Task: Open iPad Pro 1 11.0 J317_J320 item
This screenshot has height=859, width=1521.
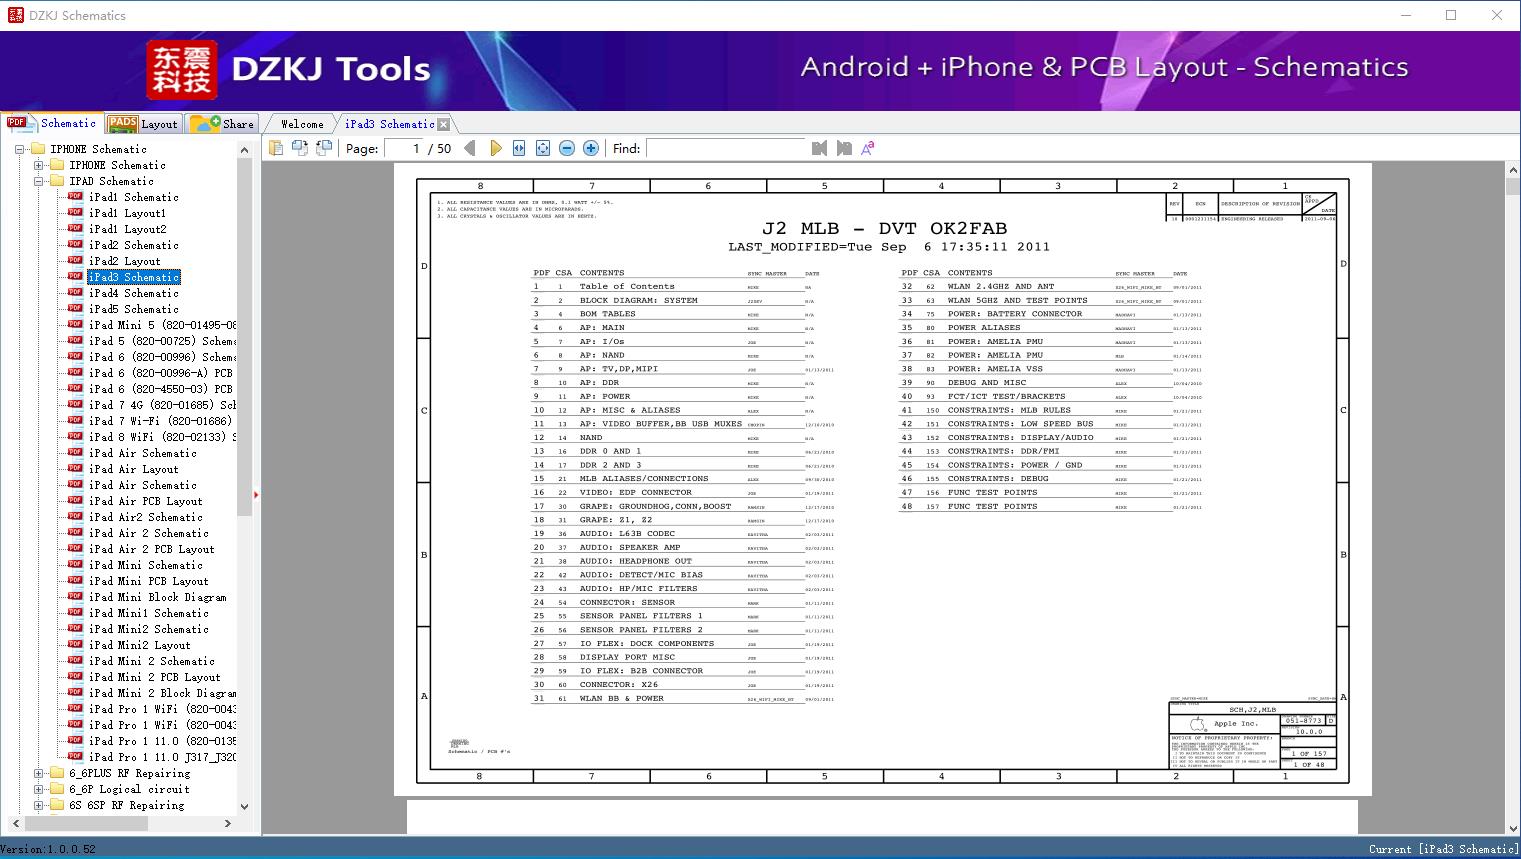Action: pos(162,757)
